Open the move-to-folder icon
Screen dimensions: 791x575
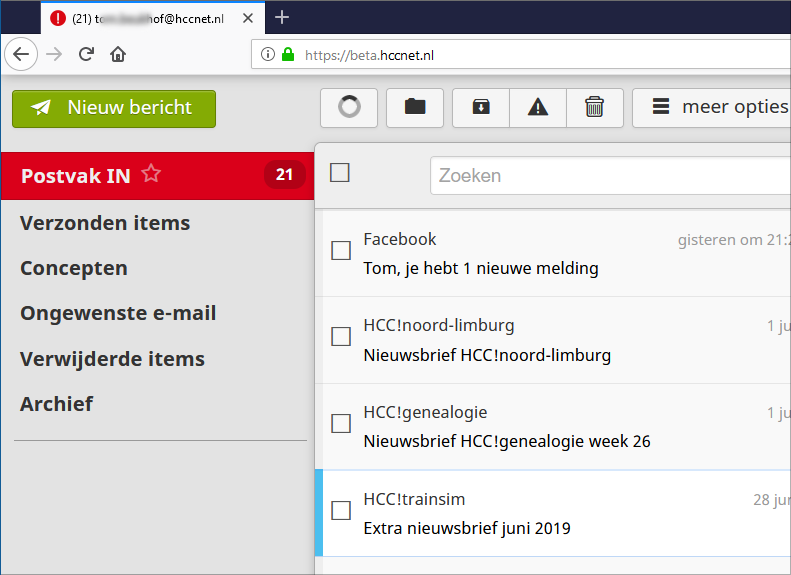(x=415, y=108)
